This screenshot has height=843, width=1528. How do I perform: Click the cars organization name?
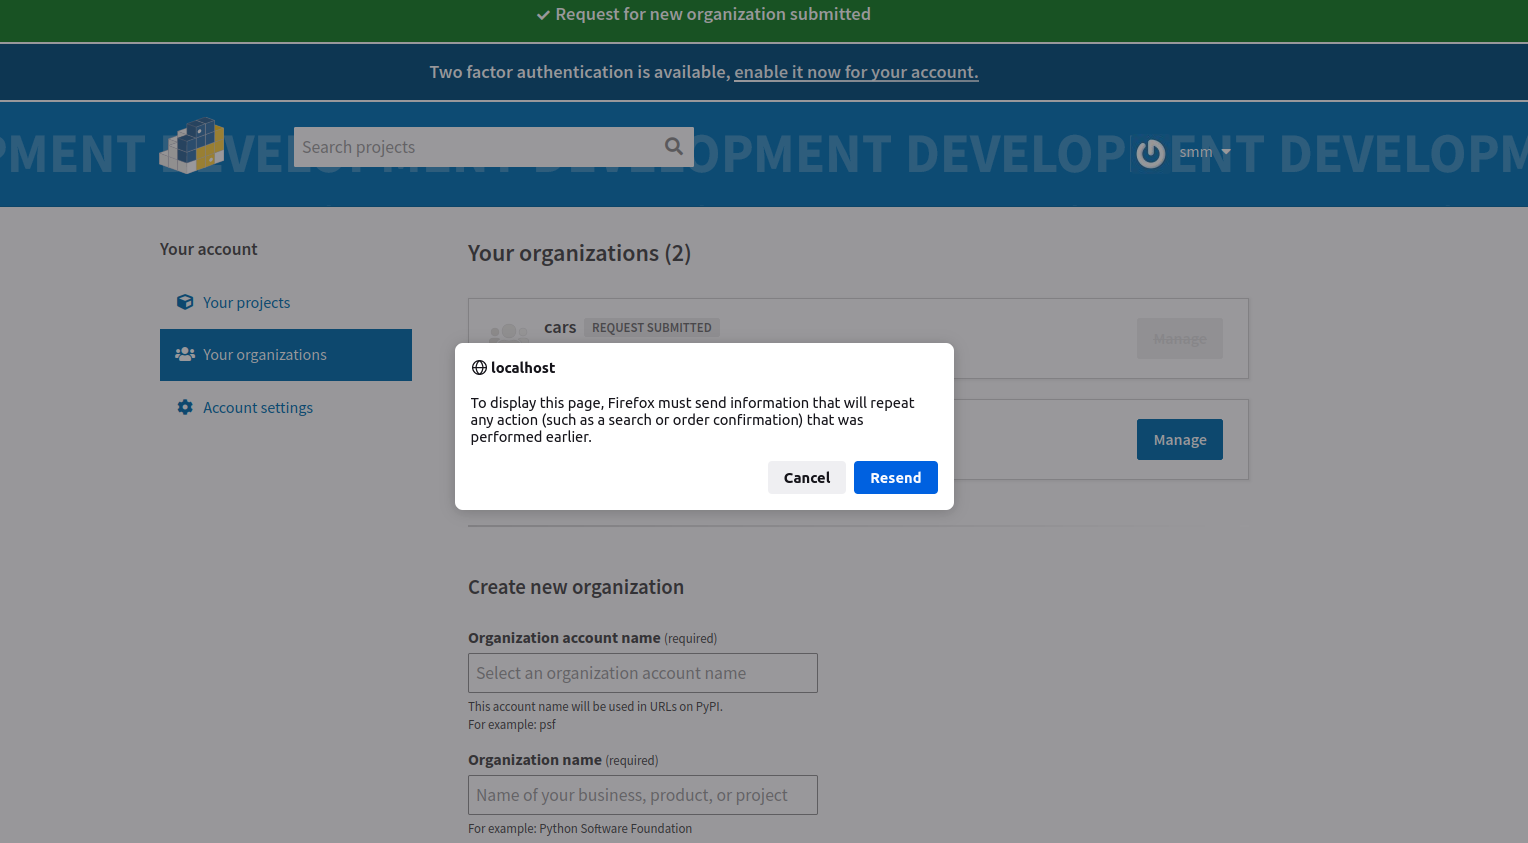coord(560,327)
